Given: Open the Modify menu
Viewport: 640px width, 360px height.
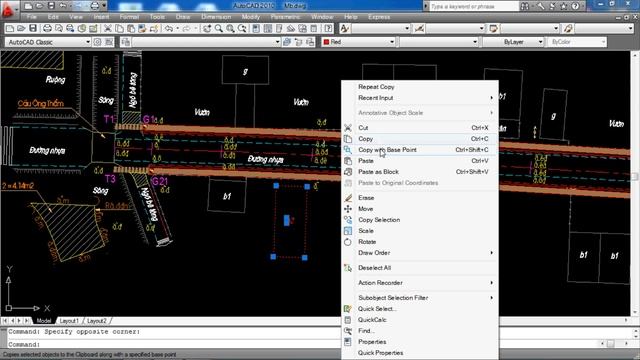Looking at the screenshot, I should 251,17.
